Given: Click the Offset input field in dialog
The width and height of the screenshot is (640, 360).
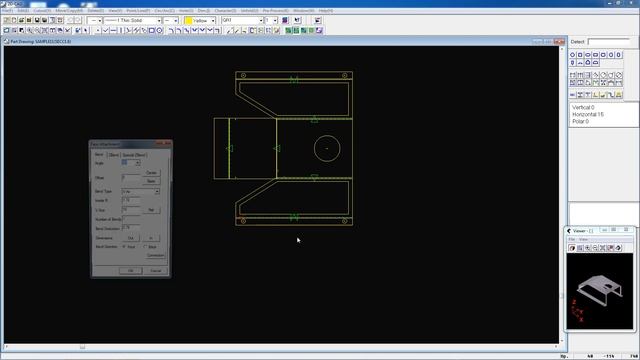Looking at the screenshot, I should click(x=131, y=178).
